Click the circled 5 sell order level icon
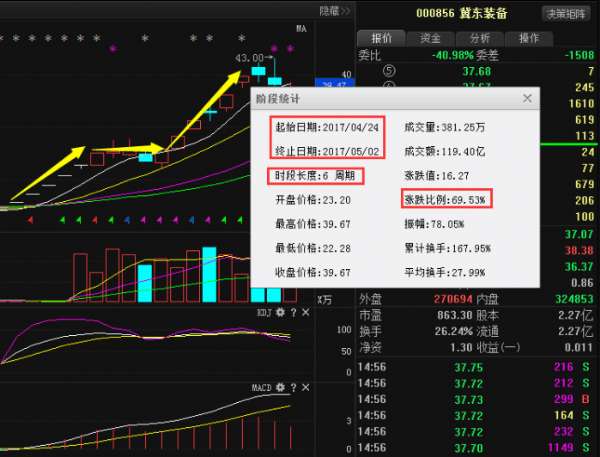The width and height of the screenshot is (600, 457). (x=390, y=71)
